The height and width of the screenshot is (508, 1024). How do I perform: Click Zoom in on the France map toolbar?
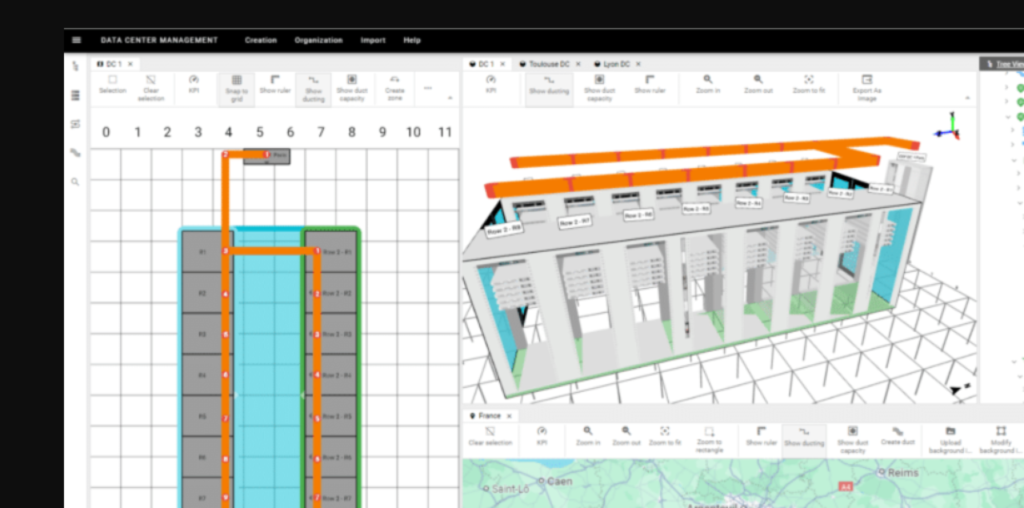coord(588,437)
